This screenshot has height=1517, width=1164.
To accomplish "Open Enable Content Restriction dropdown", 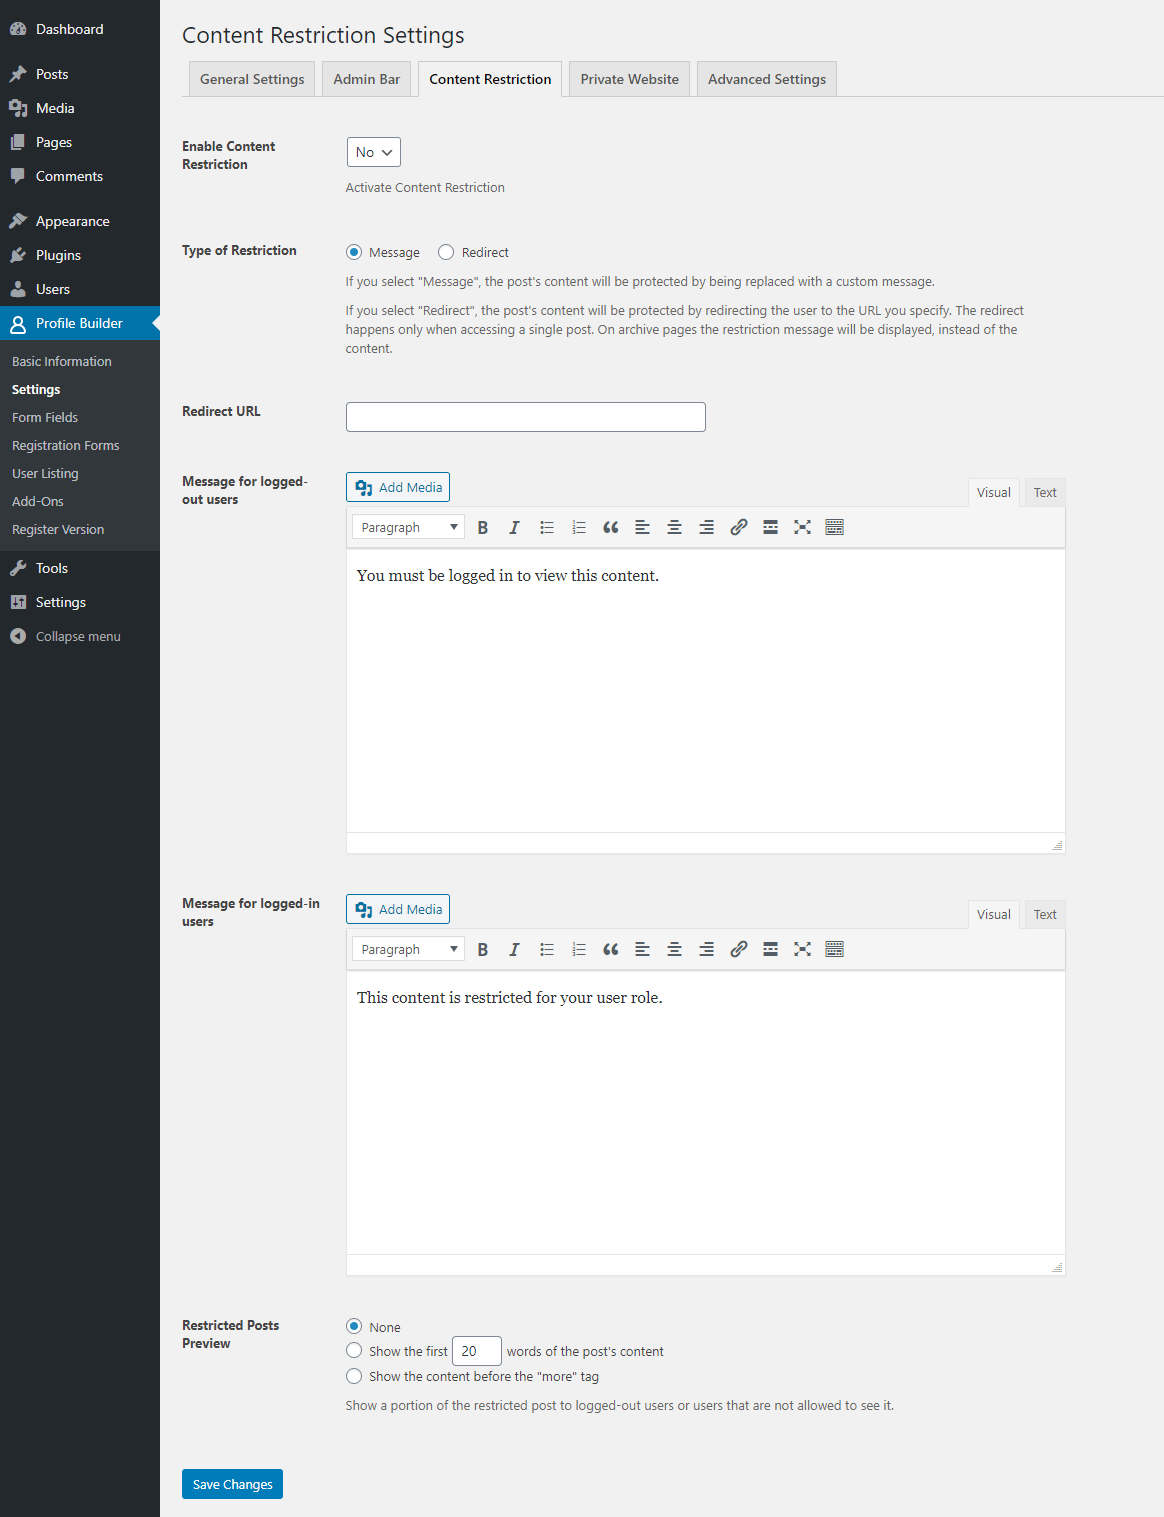I will (374, 152).
